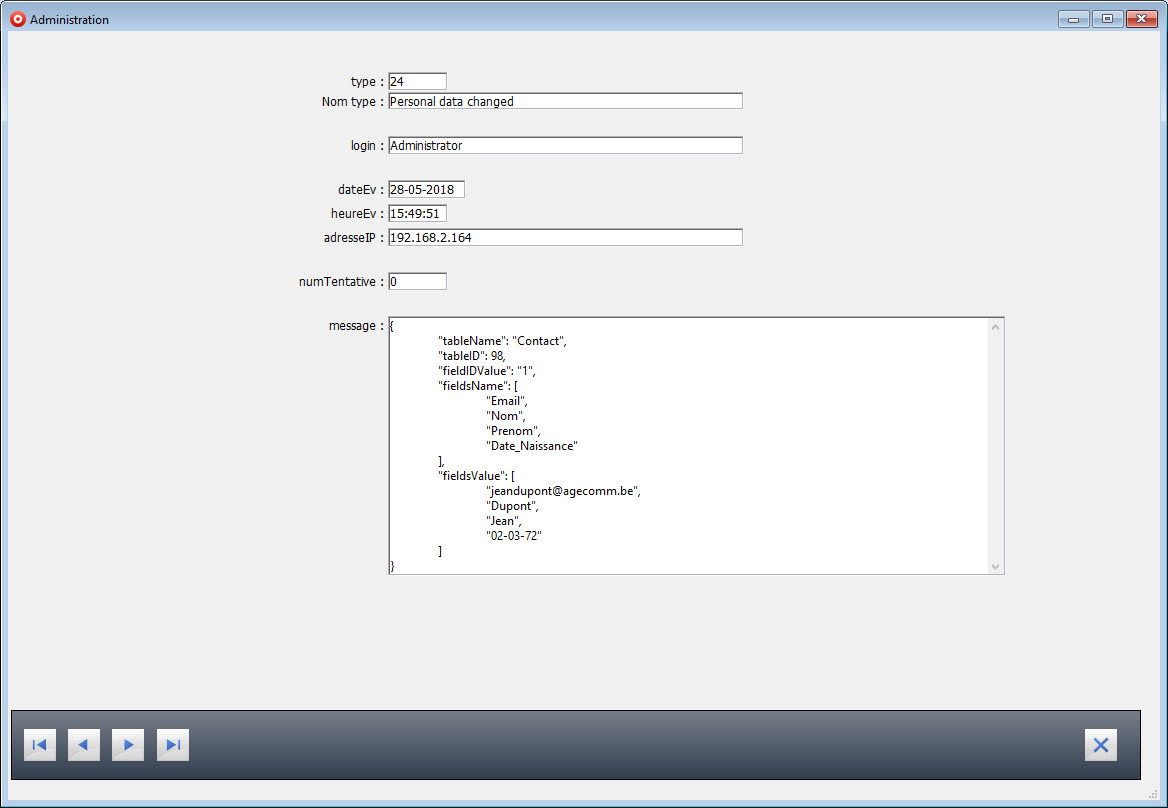The image size is (1168, 808).
Task: Click the numTentative field
Action: point(417,282)
